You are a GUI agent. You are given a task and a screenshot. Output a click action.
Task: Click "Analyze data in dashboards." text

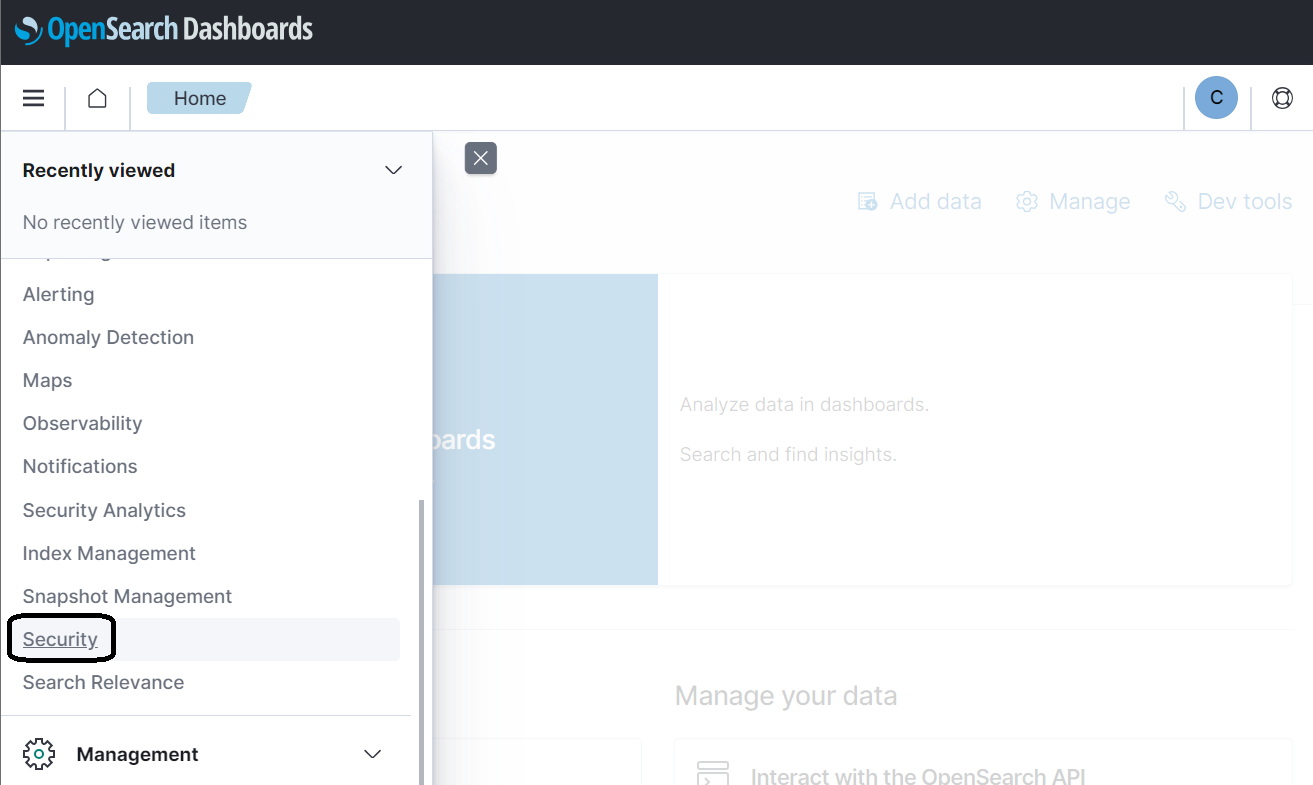pos(804,405)
